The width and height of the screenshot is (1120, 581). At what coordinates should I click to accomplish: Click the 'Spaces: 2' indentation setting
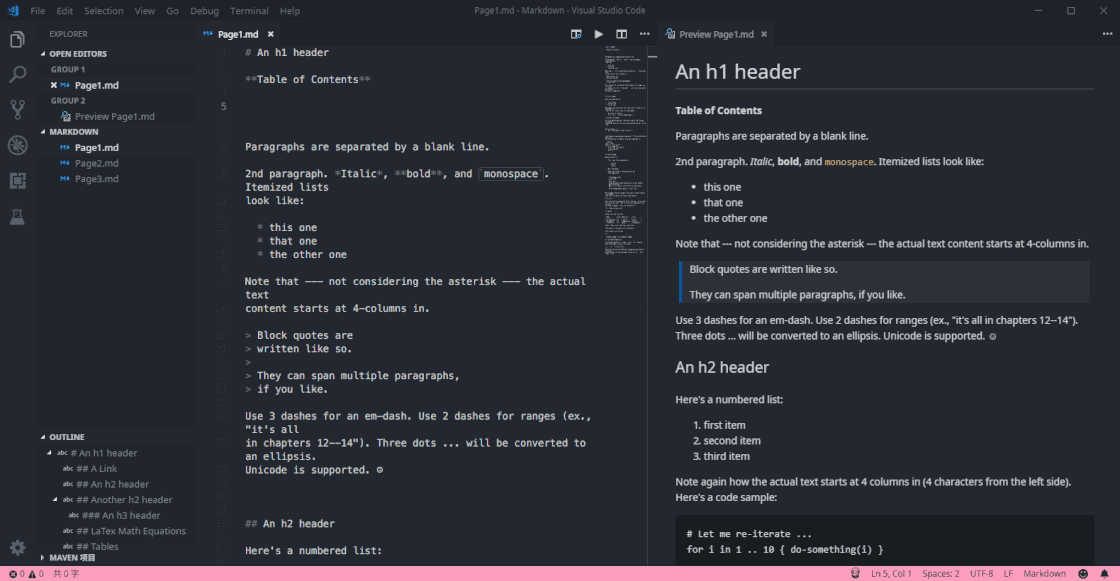pos(940,574)
